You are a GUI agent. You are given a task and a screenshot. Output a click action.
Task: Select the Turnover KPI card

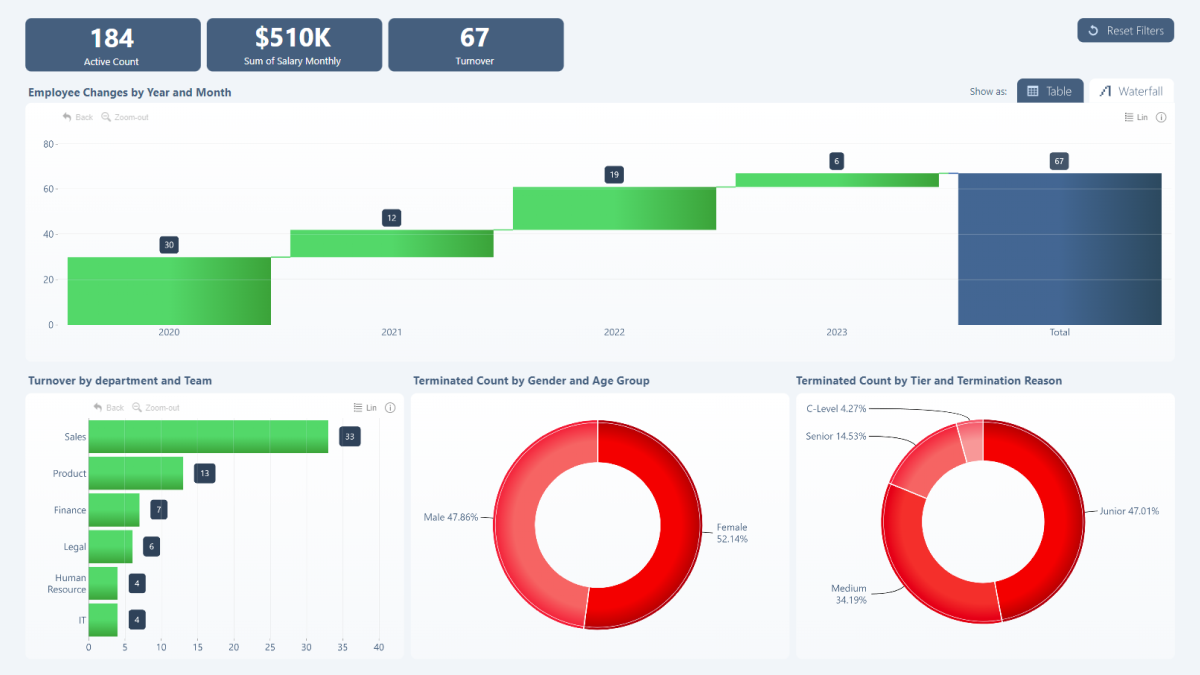click(x=475, y=45)
